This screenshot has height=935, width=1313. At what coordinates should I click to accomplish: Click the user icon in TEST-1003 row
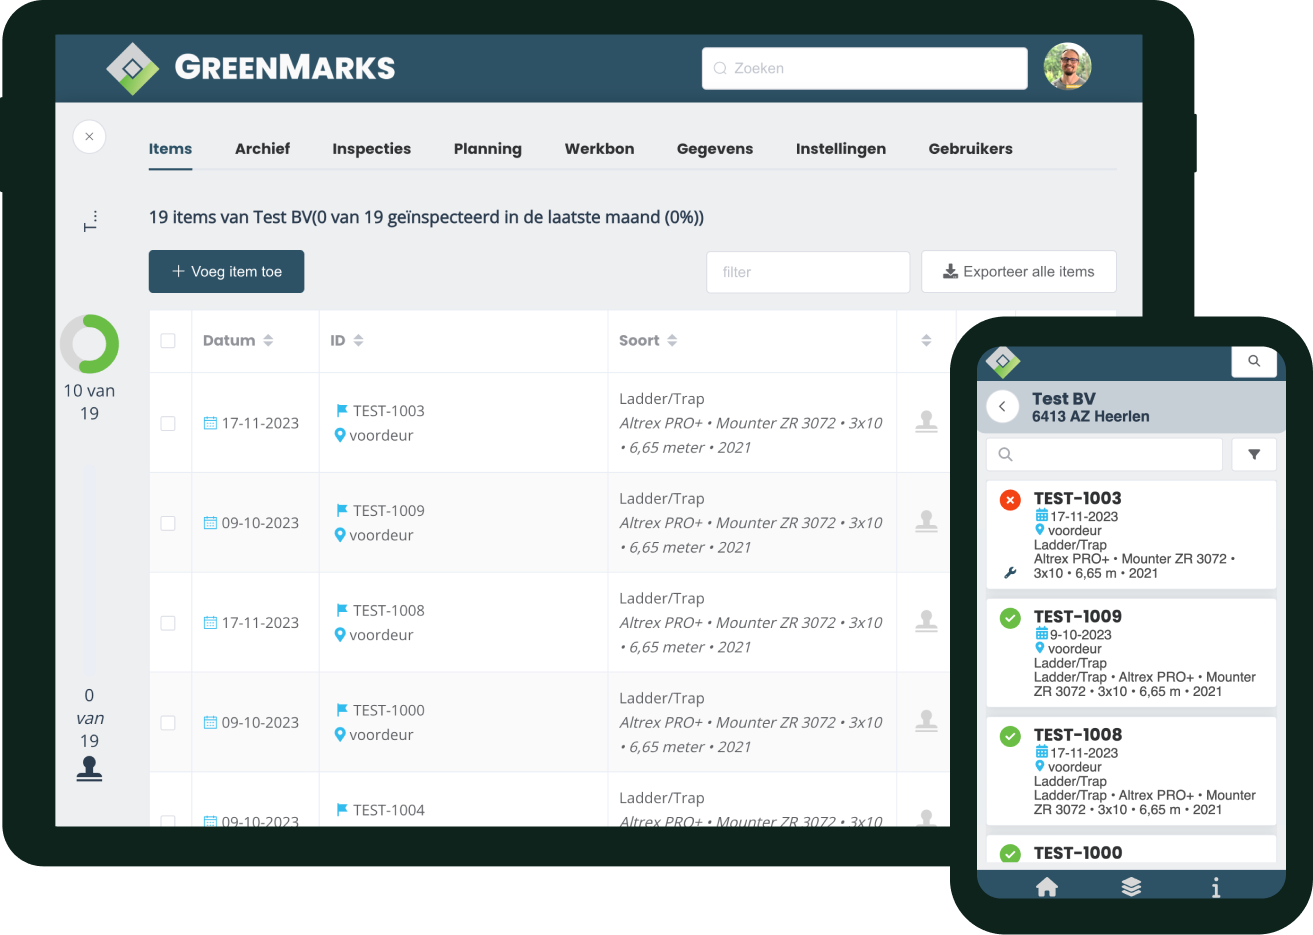927,422
